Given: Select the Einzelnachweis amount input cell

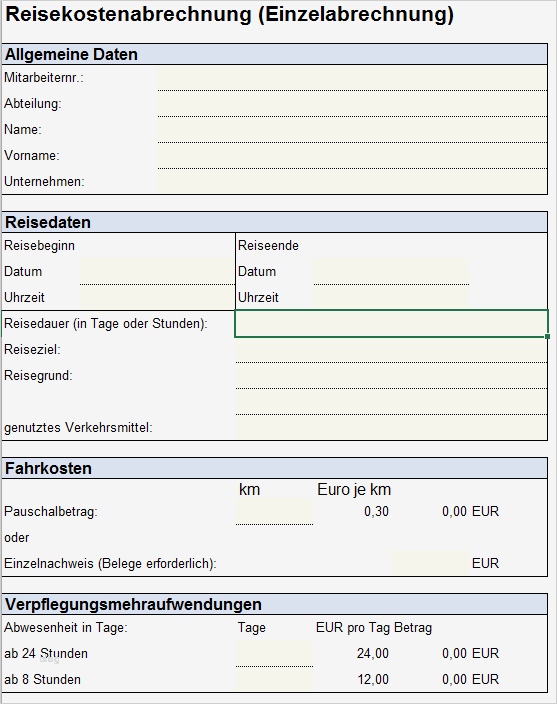Looking at the screenshot, I should tap(430, 563).
